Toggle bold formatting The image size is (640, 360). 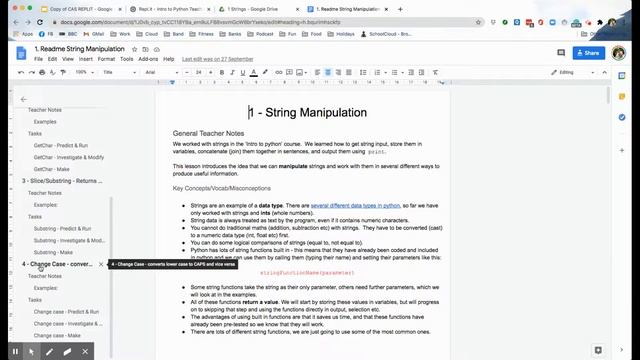point(222,72)
